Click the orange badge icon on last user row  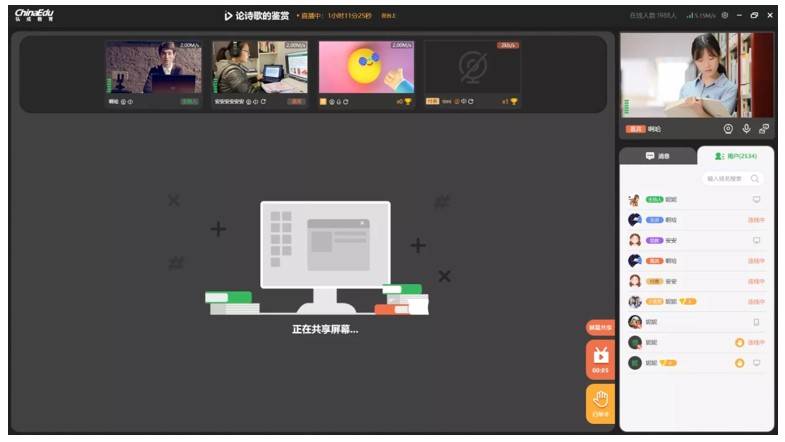tap(740, 363)
